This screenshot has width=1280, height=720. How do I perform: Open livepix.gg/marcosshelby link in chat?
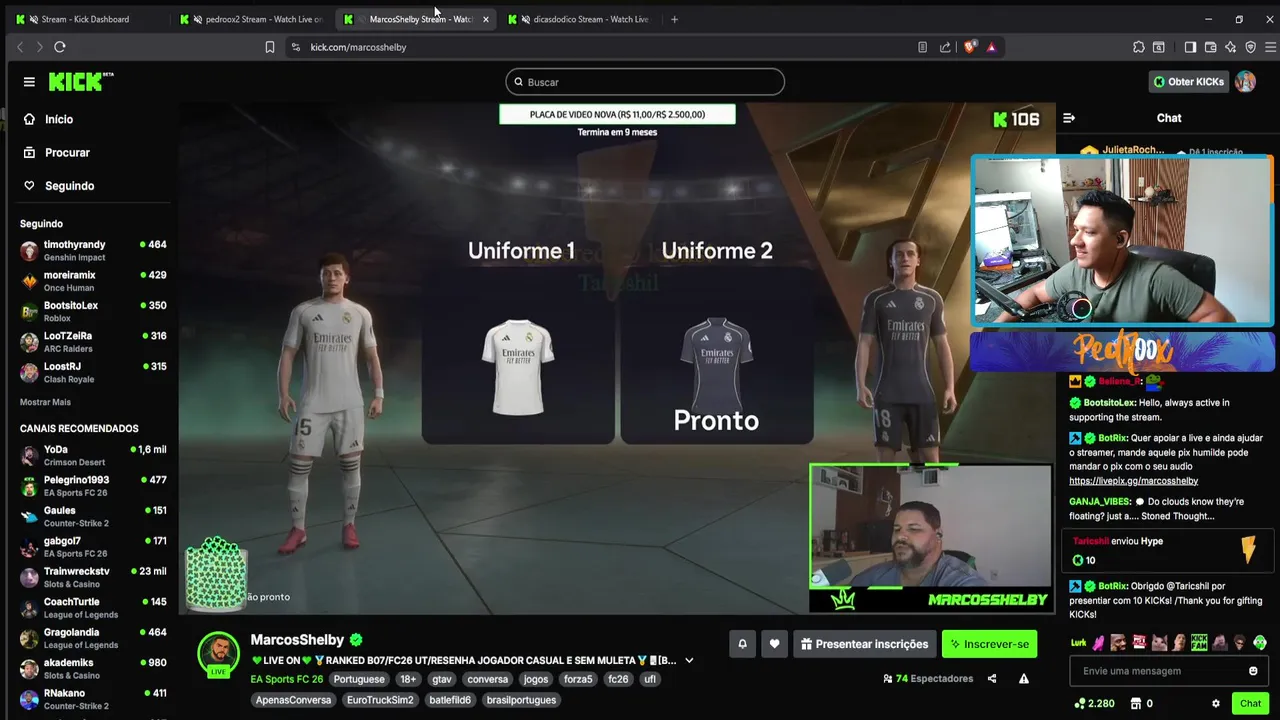coord(1133,481)
